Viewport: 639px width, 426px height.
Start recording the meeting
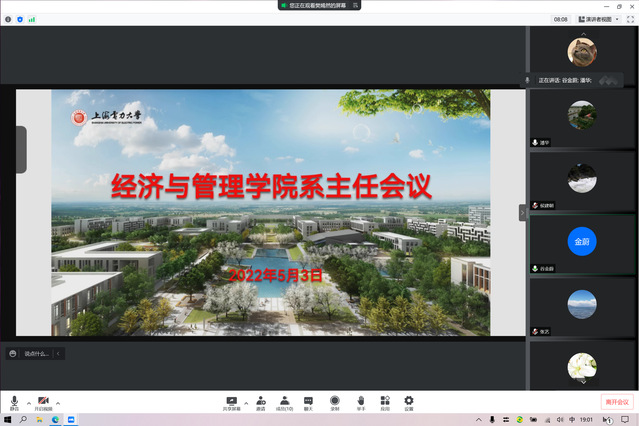(x=335, y=401)
